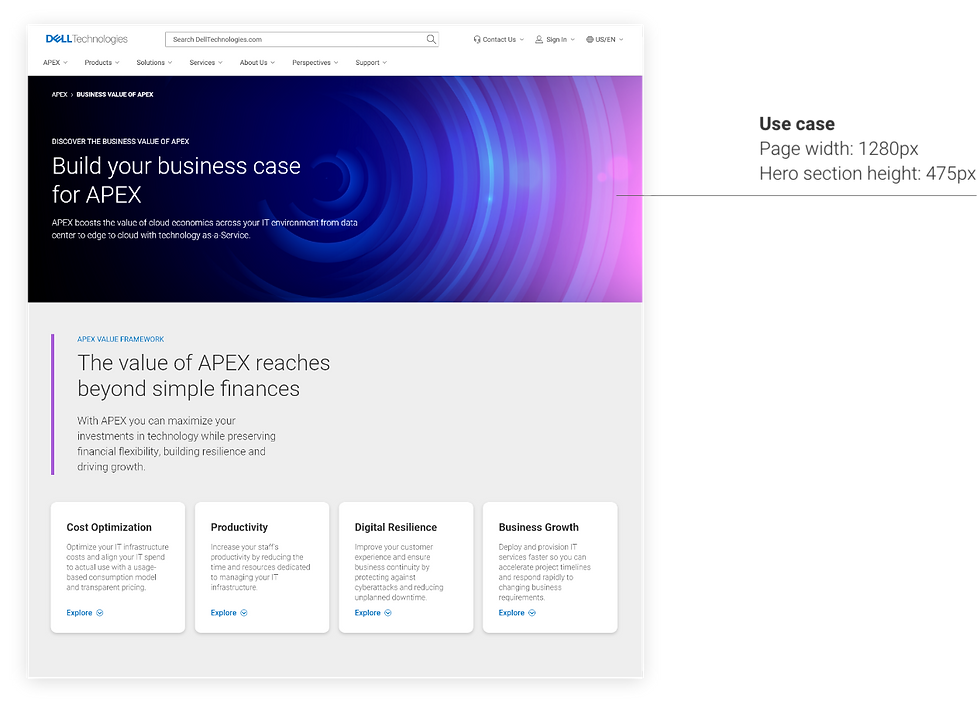977x708 pixels.
Task: Open the Solutions navigation menu
Action: (154, 62)
